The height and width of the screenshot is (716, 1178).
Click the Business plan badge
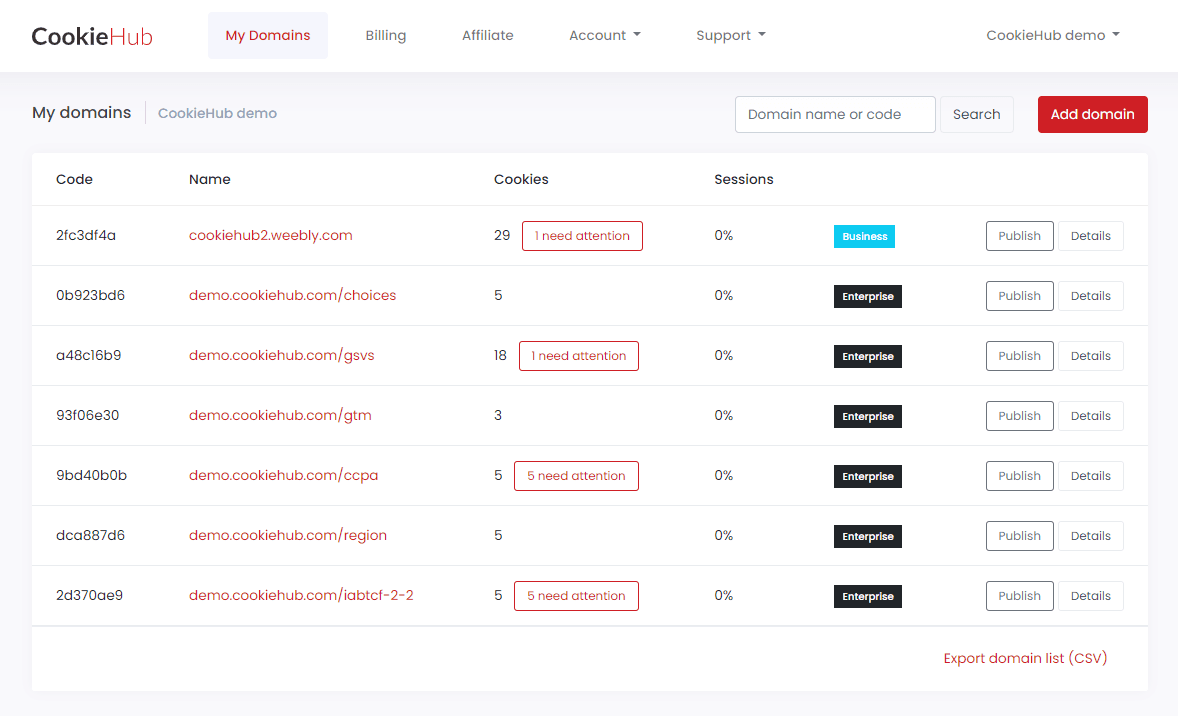pos(864,236)
